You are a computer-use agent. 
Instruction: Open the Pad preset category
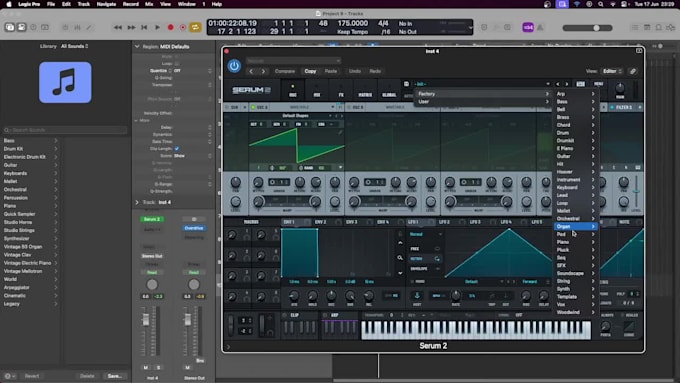point(575,234)
